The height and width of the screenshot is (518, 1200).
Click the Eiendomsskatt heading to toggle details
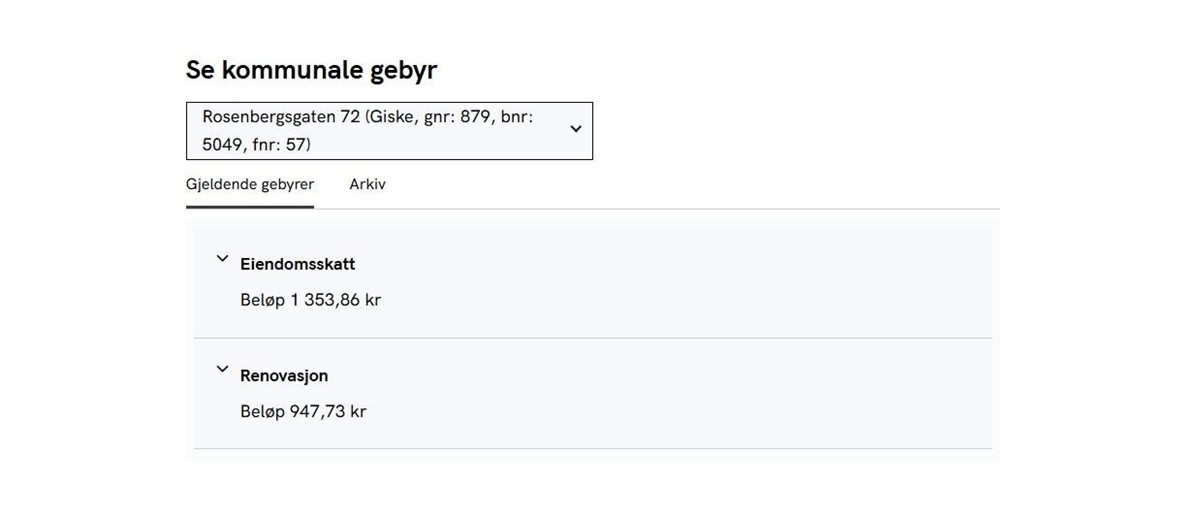click(298, 265)
